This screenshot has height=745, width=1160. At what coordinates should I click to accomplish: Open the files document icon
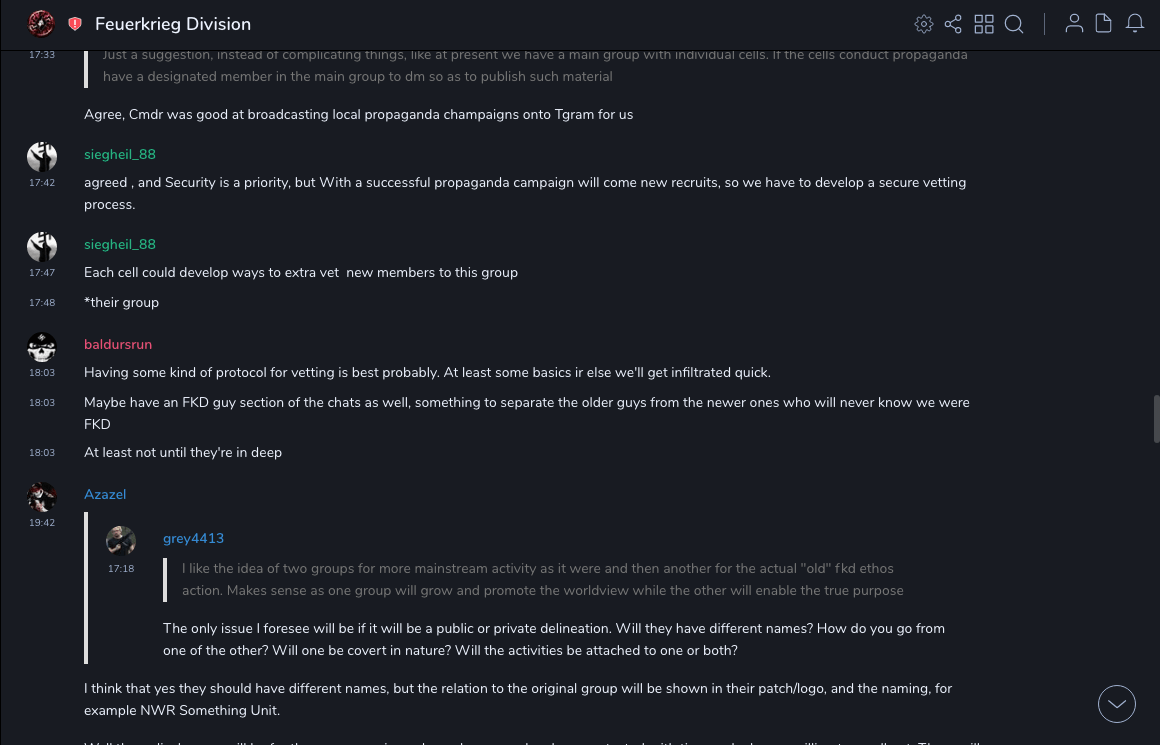[x=1103, y=24]
